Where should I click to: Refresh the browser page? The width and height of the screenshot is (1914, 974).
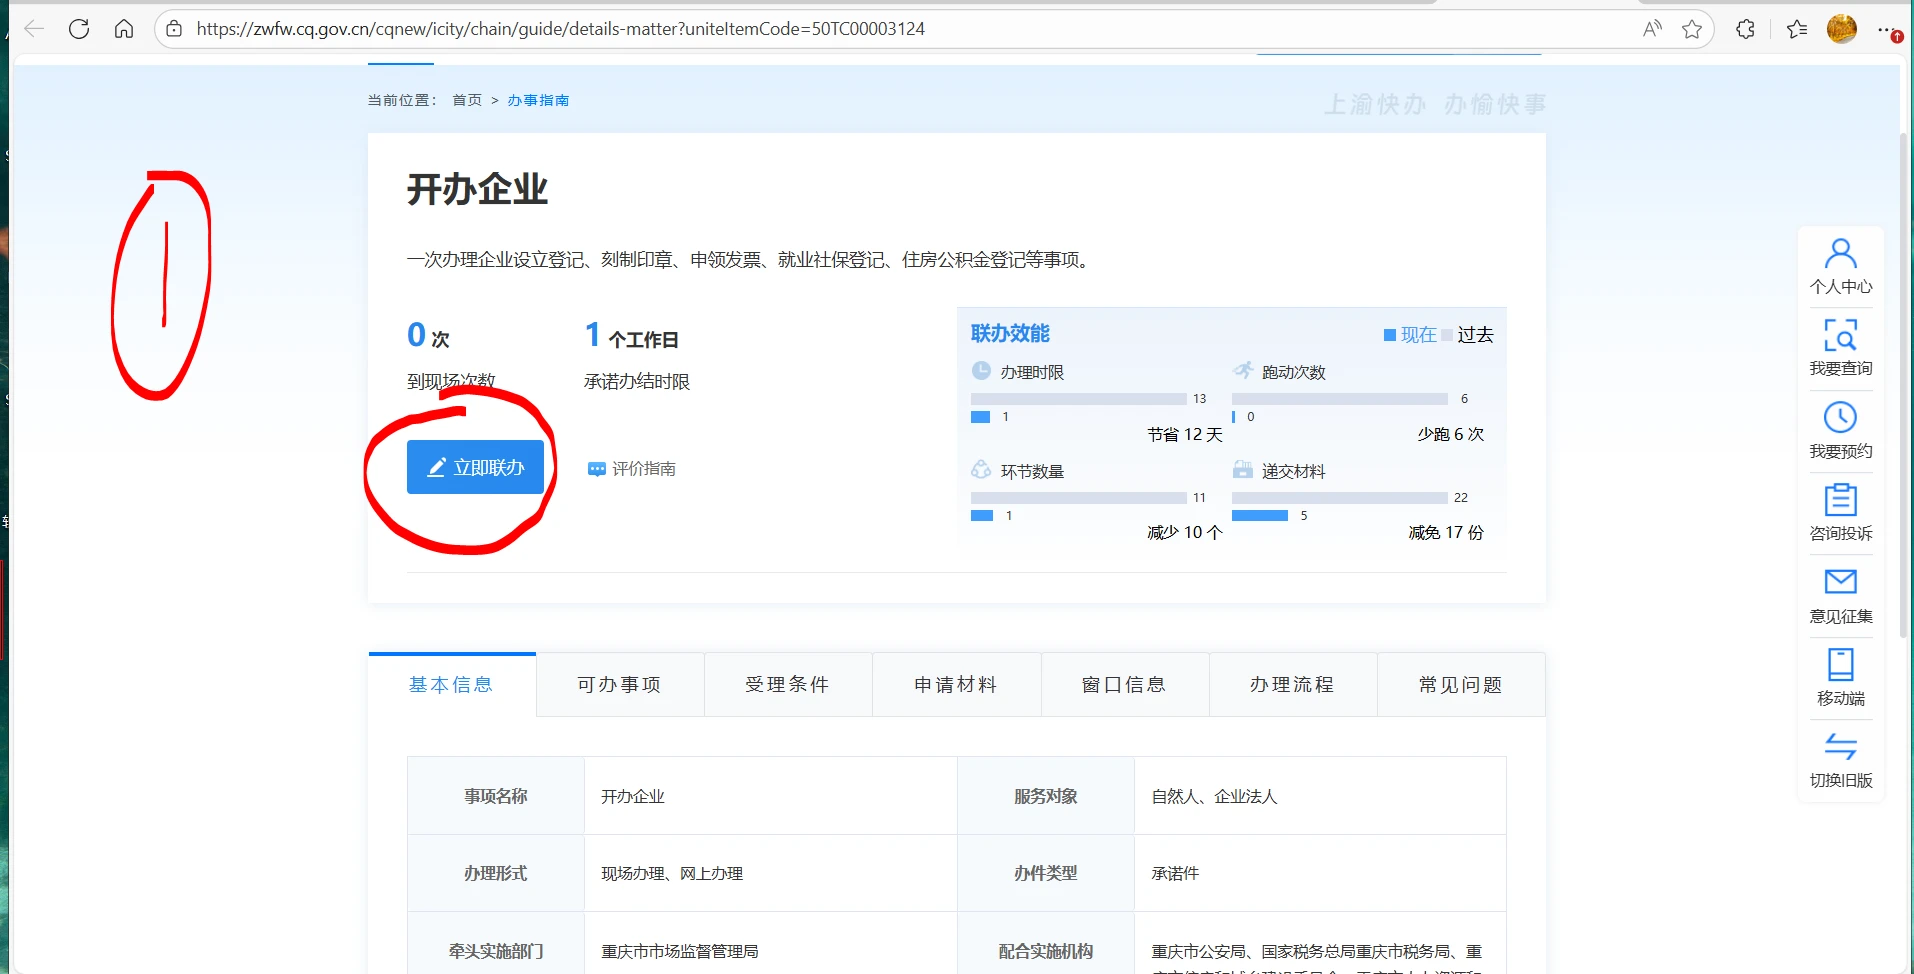click(x=79, y=29)
